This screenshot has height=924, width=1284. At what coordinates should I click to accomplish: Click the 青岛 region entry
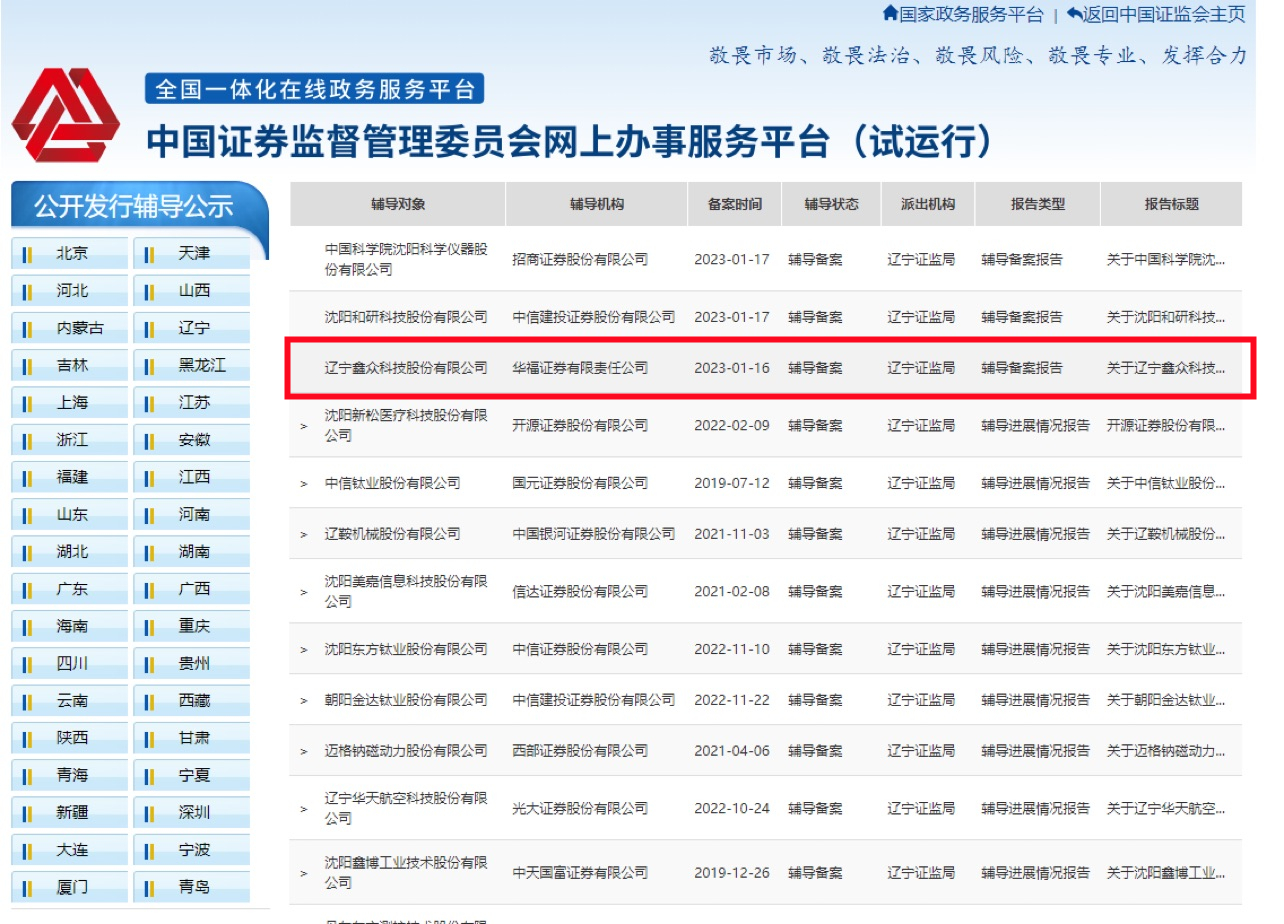pyautogui.click(x=193, y=888)
